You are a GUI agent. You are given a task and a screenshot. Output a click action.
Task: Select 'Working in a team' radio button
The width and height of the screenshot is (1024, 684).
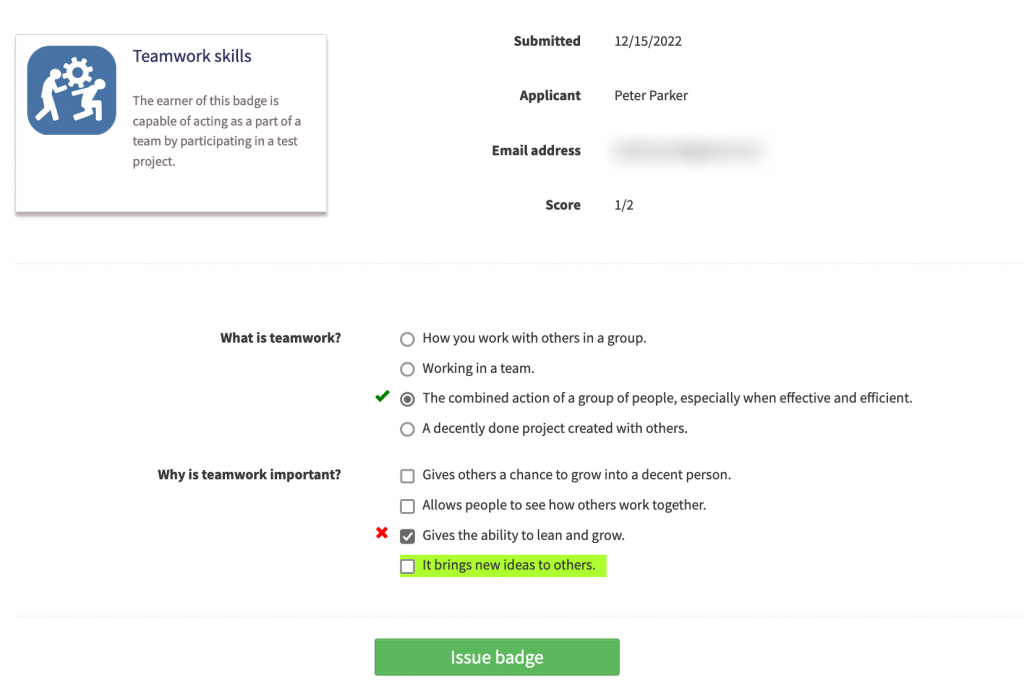pyautogui.click(x=407, y=369)
